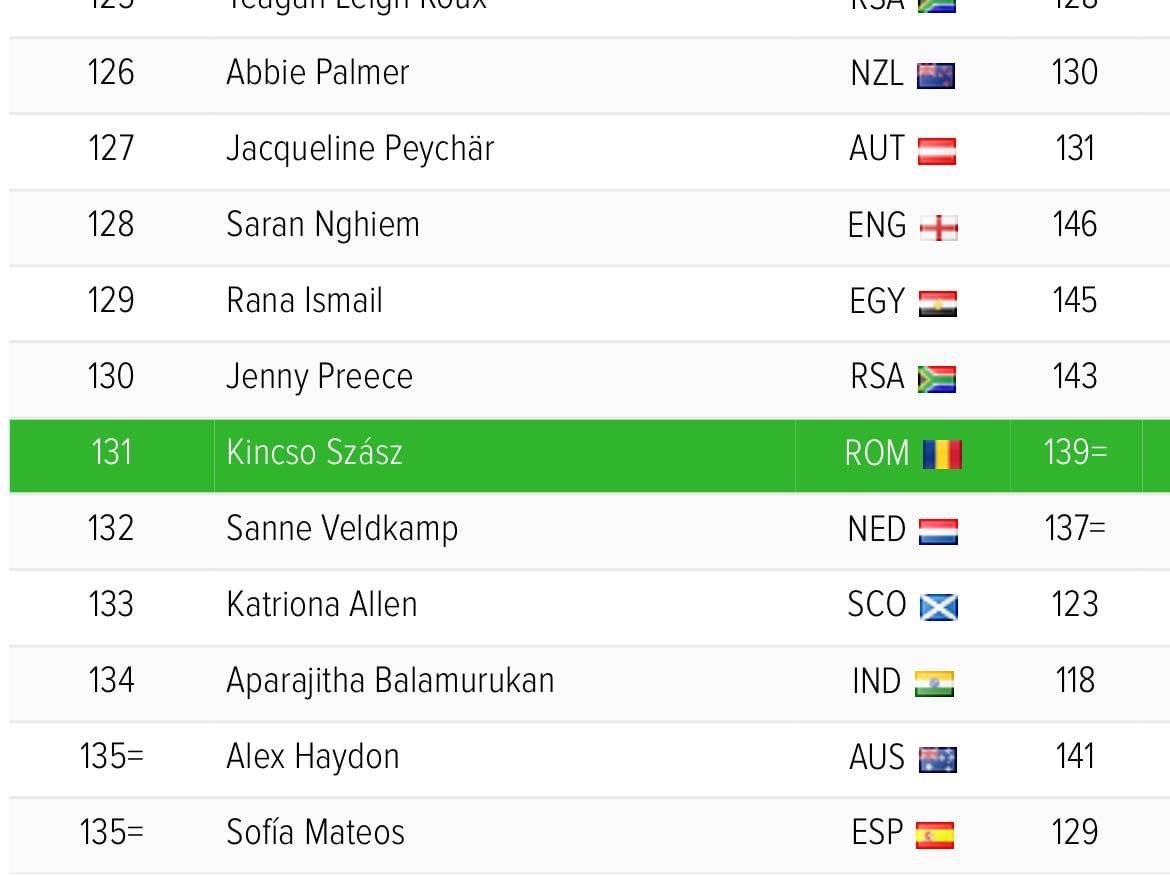Click the Spain flag next to ESP
This screenshot has width=1170, height=875.
934,835
